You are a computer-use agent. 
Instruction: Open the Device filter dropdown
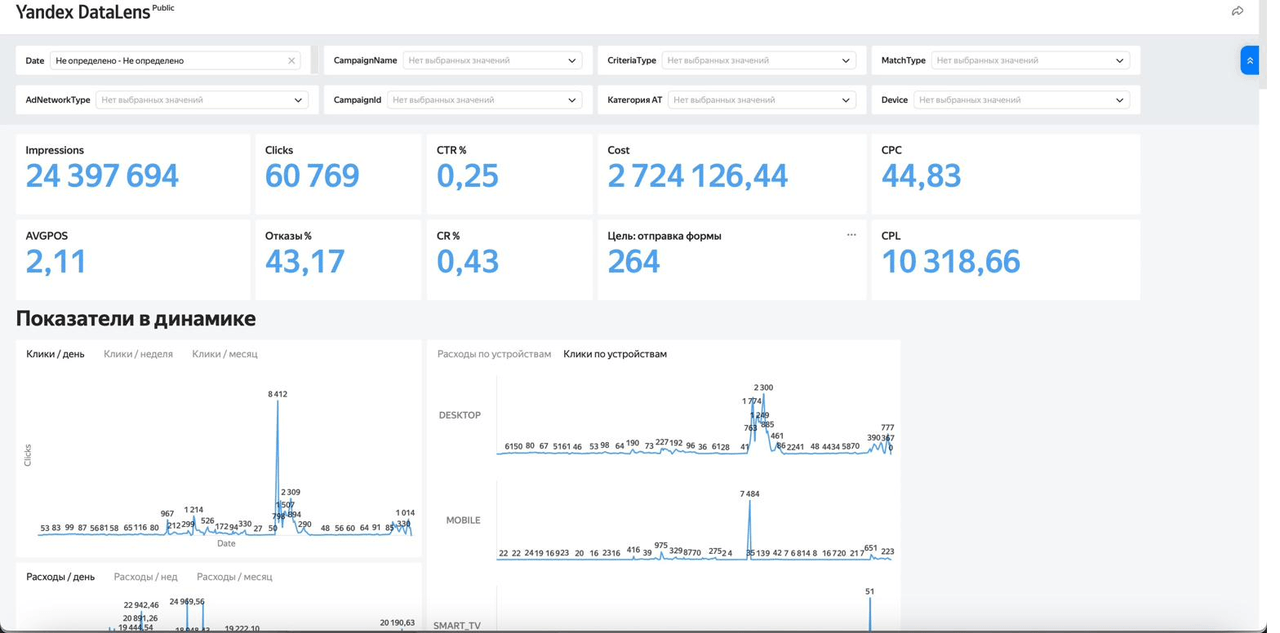(x=1021, y=100)
